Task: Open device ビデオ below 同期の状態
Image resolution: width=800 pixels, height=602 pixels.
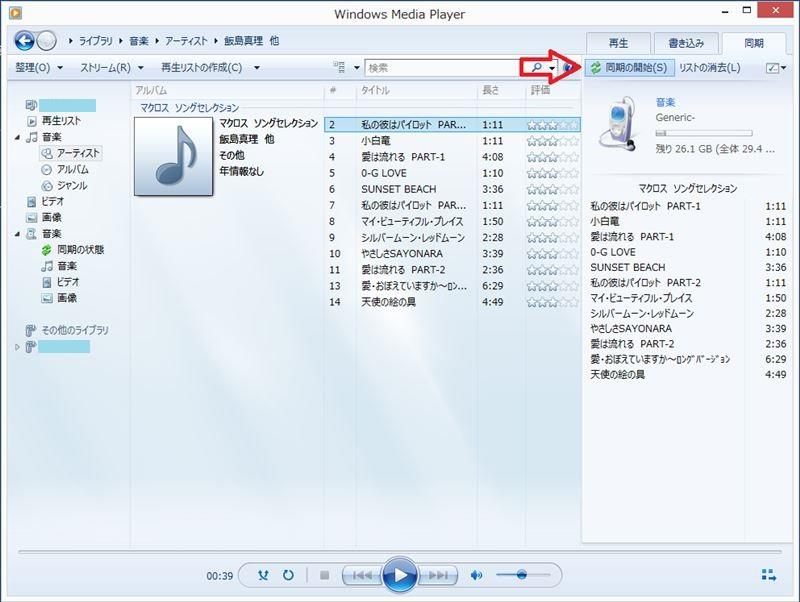Action: coord(68,282)
